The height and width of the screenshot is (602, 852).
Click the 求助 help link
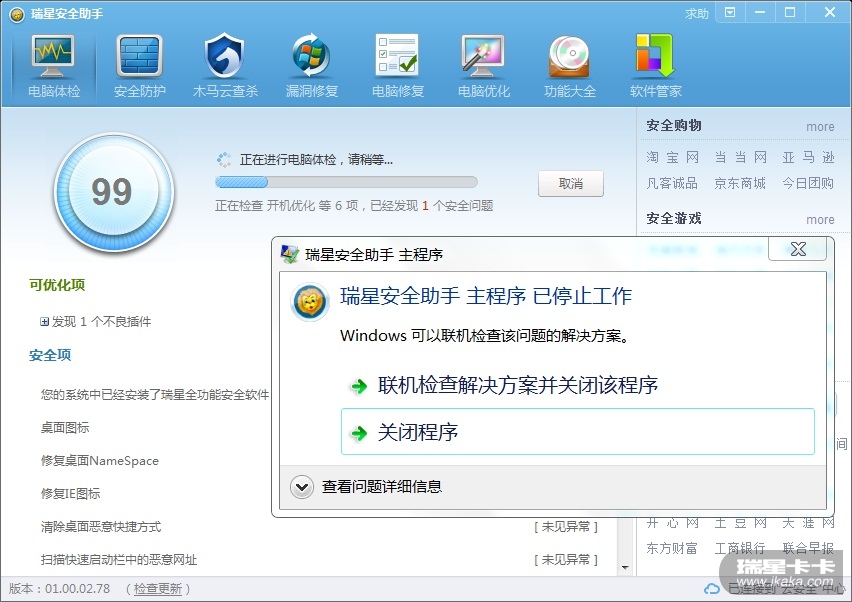pos(697,14)
